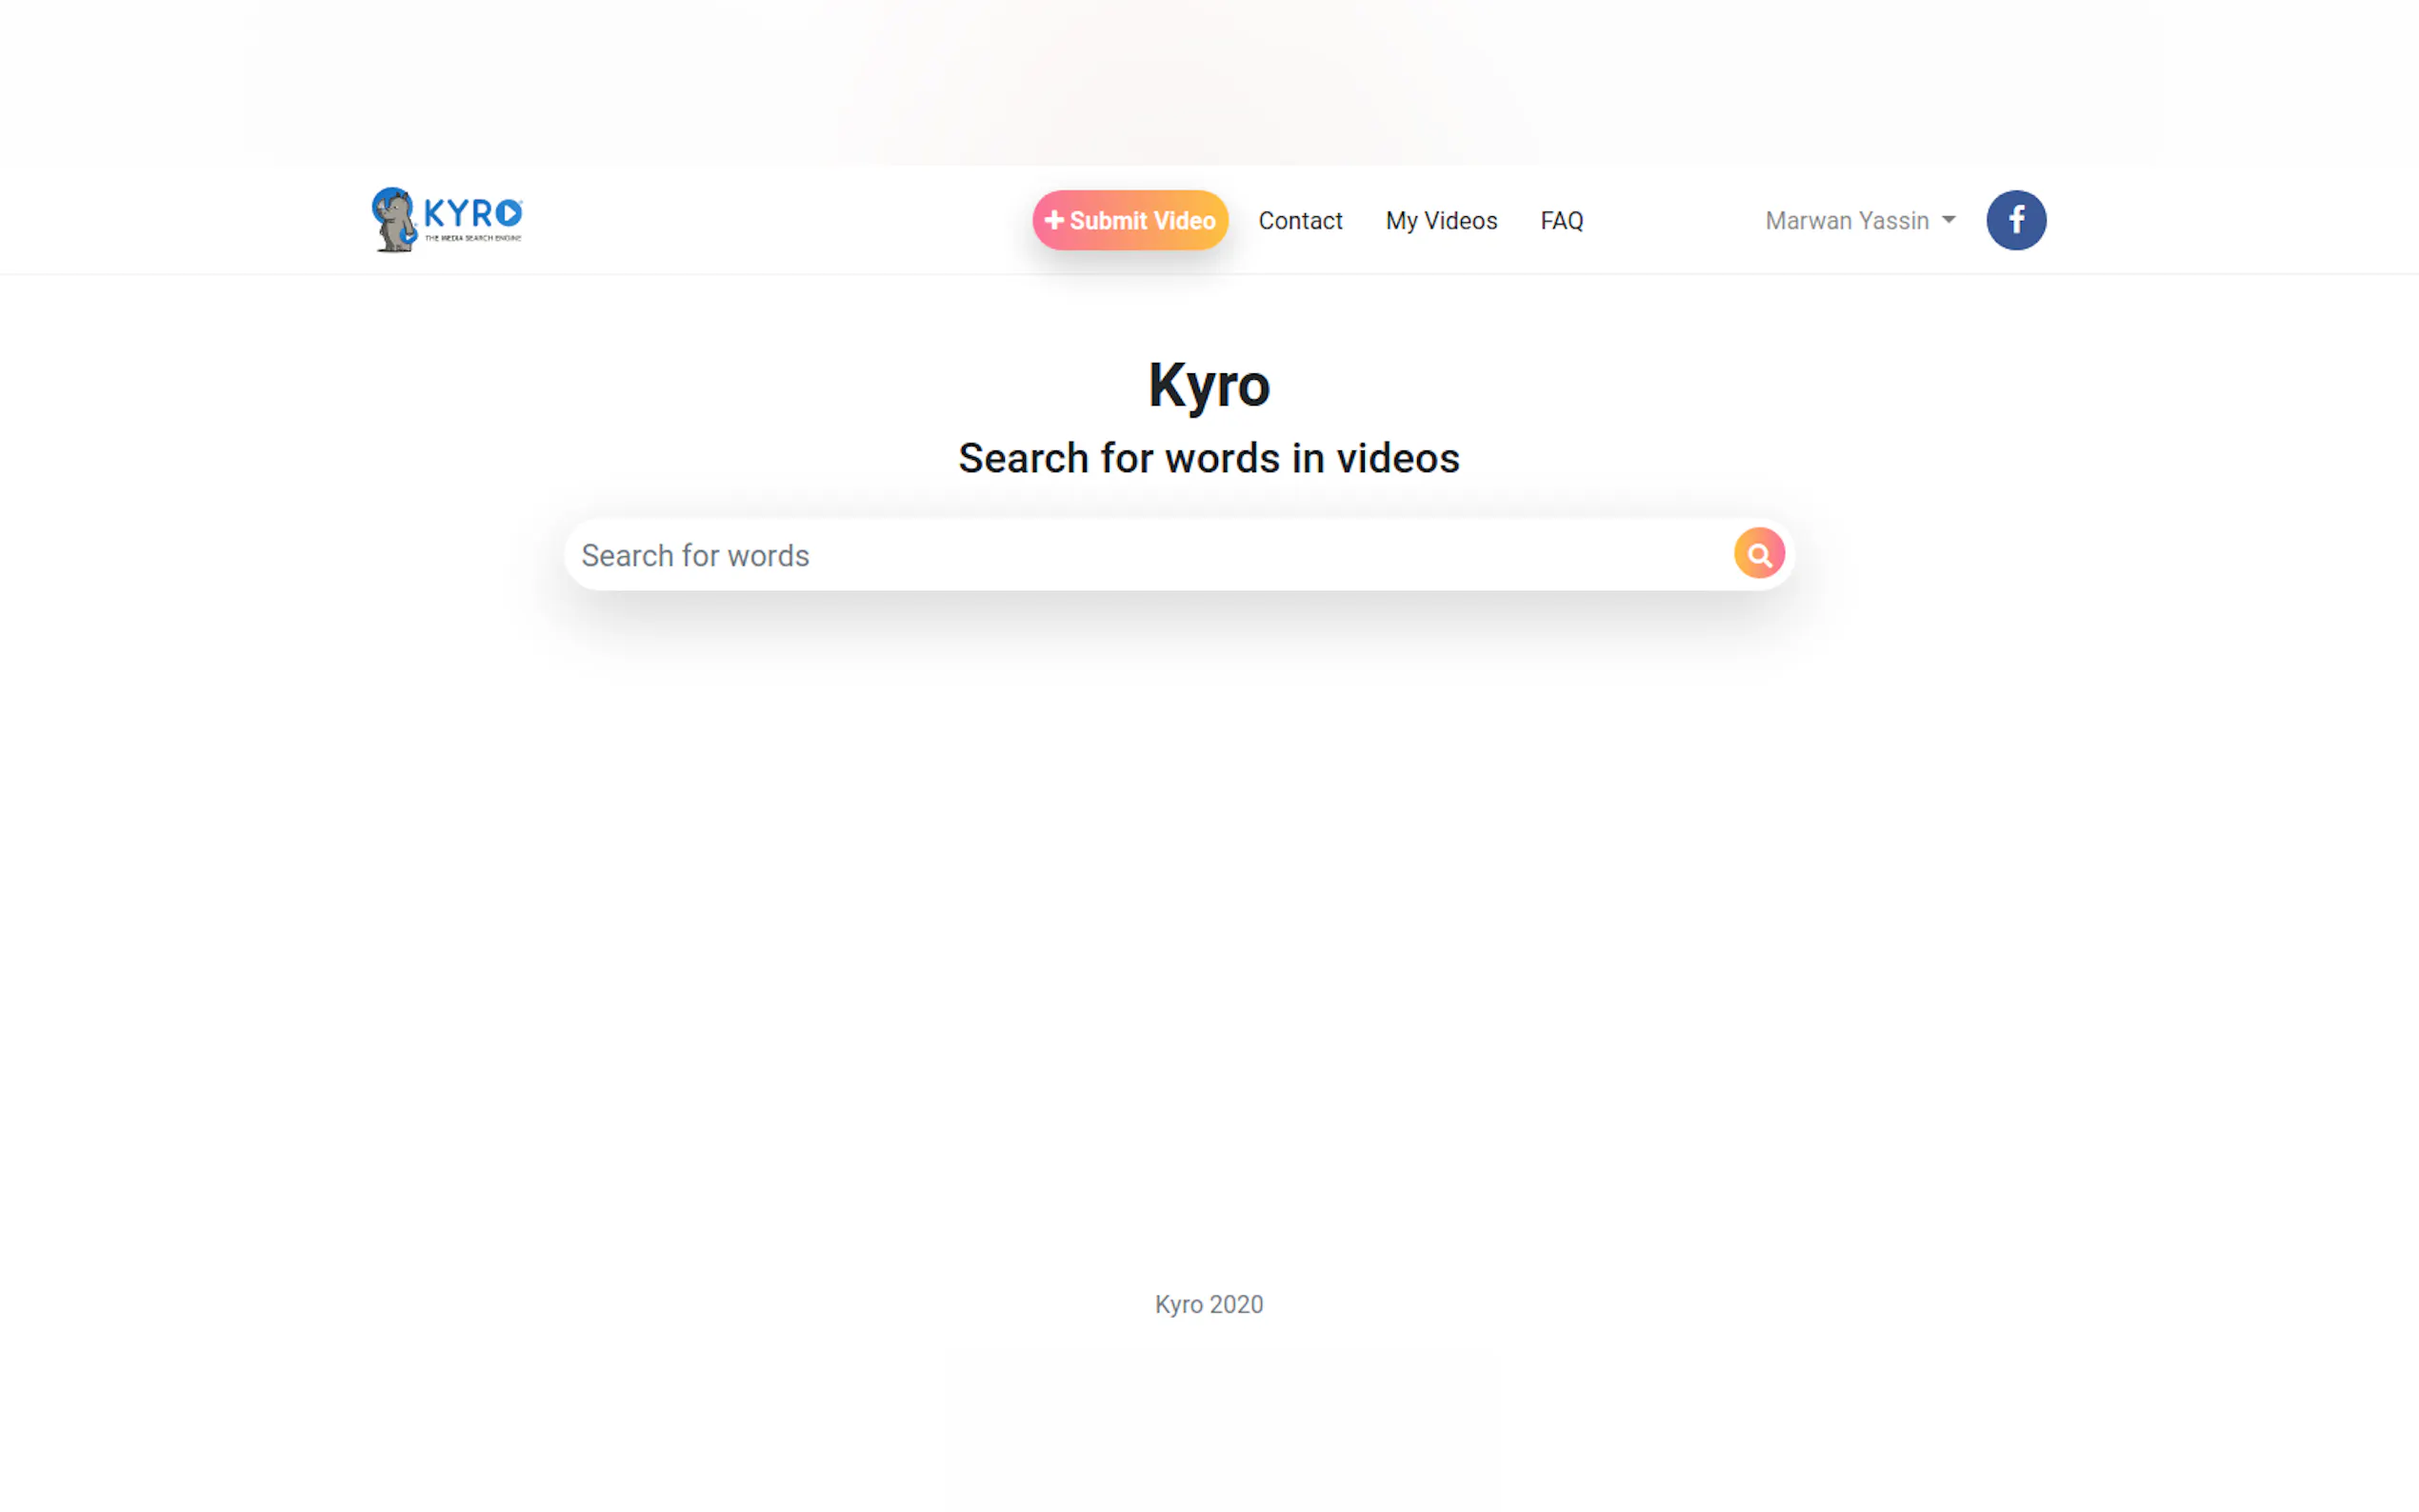The height and width of the screenshot is (1512, 2419).
Task: Click the plus icon on Submit Video
Action: coord(1053,220)
